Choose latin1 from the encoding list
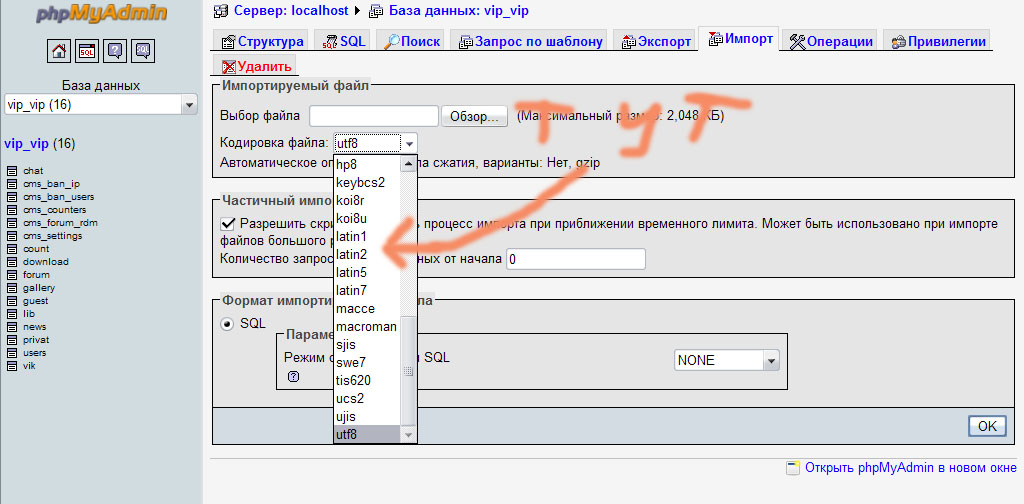This screenshot has width=1024, height=504. click(352, 236)
